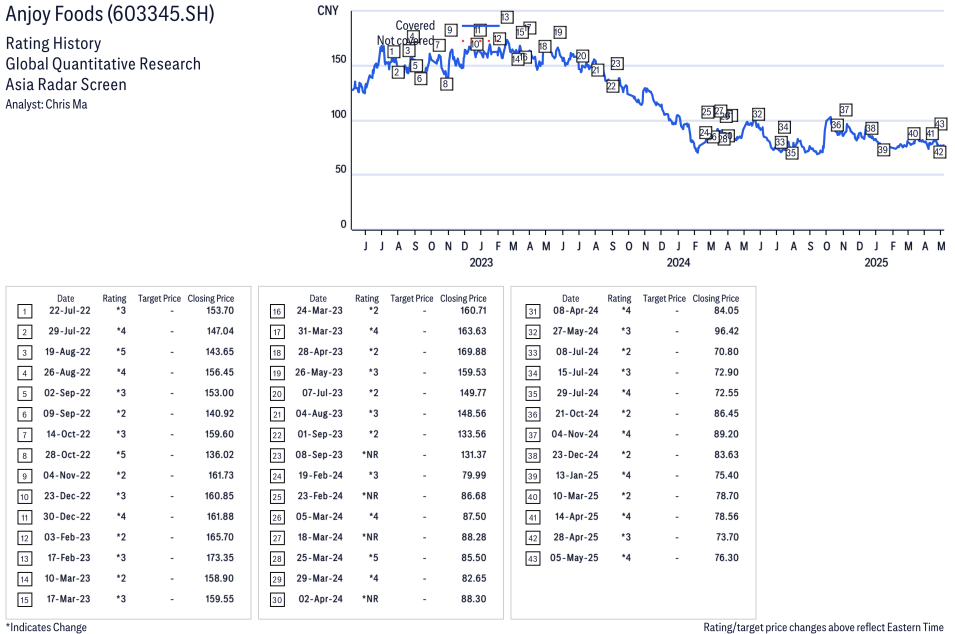Select chart marker 9 on the price line
Image resolution: width=955 pixels, height=634 pixels.
(x=451, y=30)
